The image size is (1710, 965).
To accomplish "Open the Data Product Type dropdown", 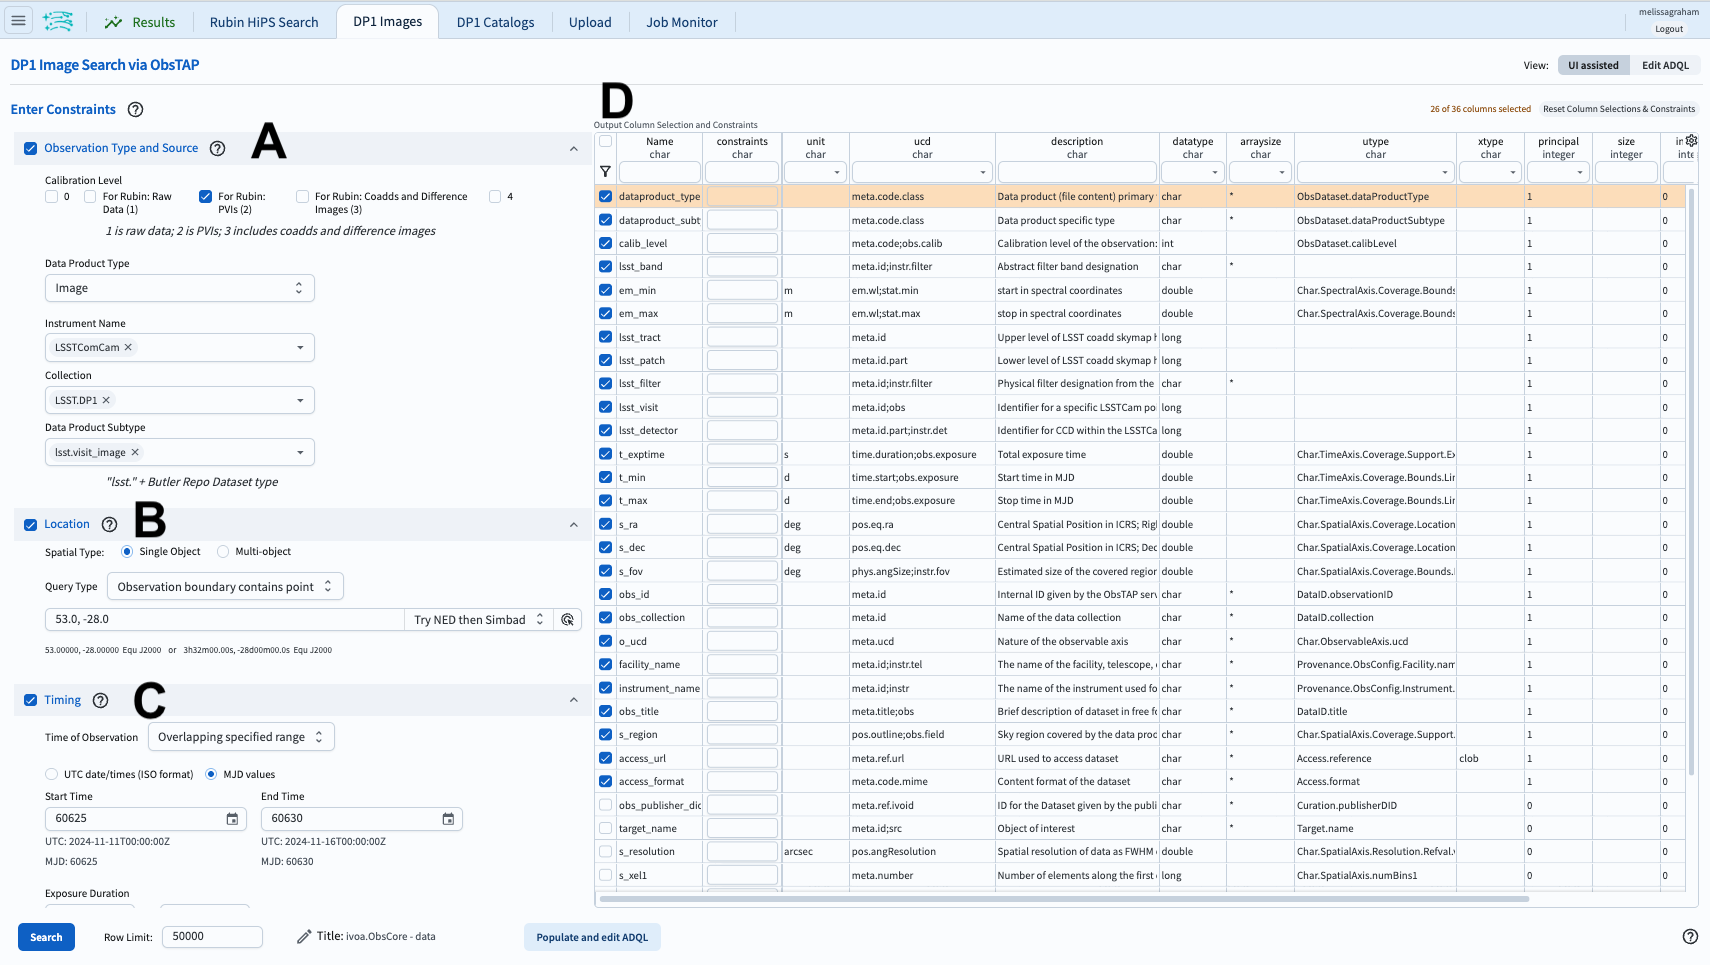I will coord(179,288).
